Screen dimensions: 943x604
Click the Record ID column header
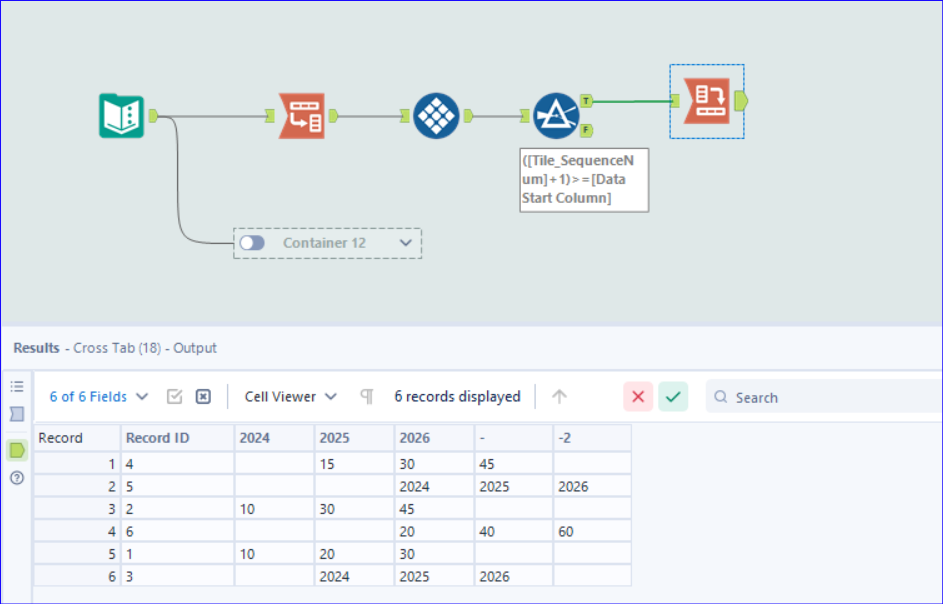click(x=177, y=438)
